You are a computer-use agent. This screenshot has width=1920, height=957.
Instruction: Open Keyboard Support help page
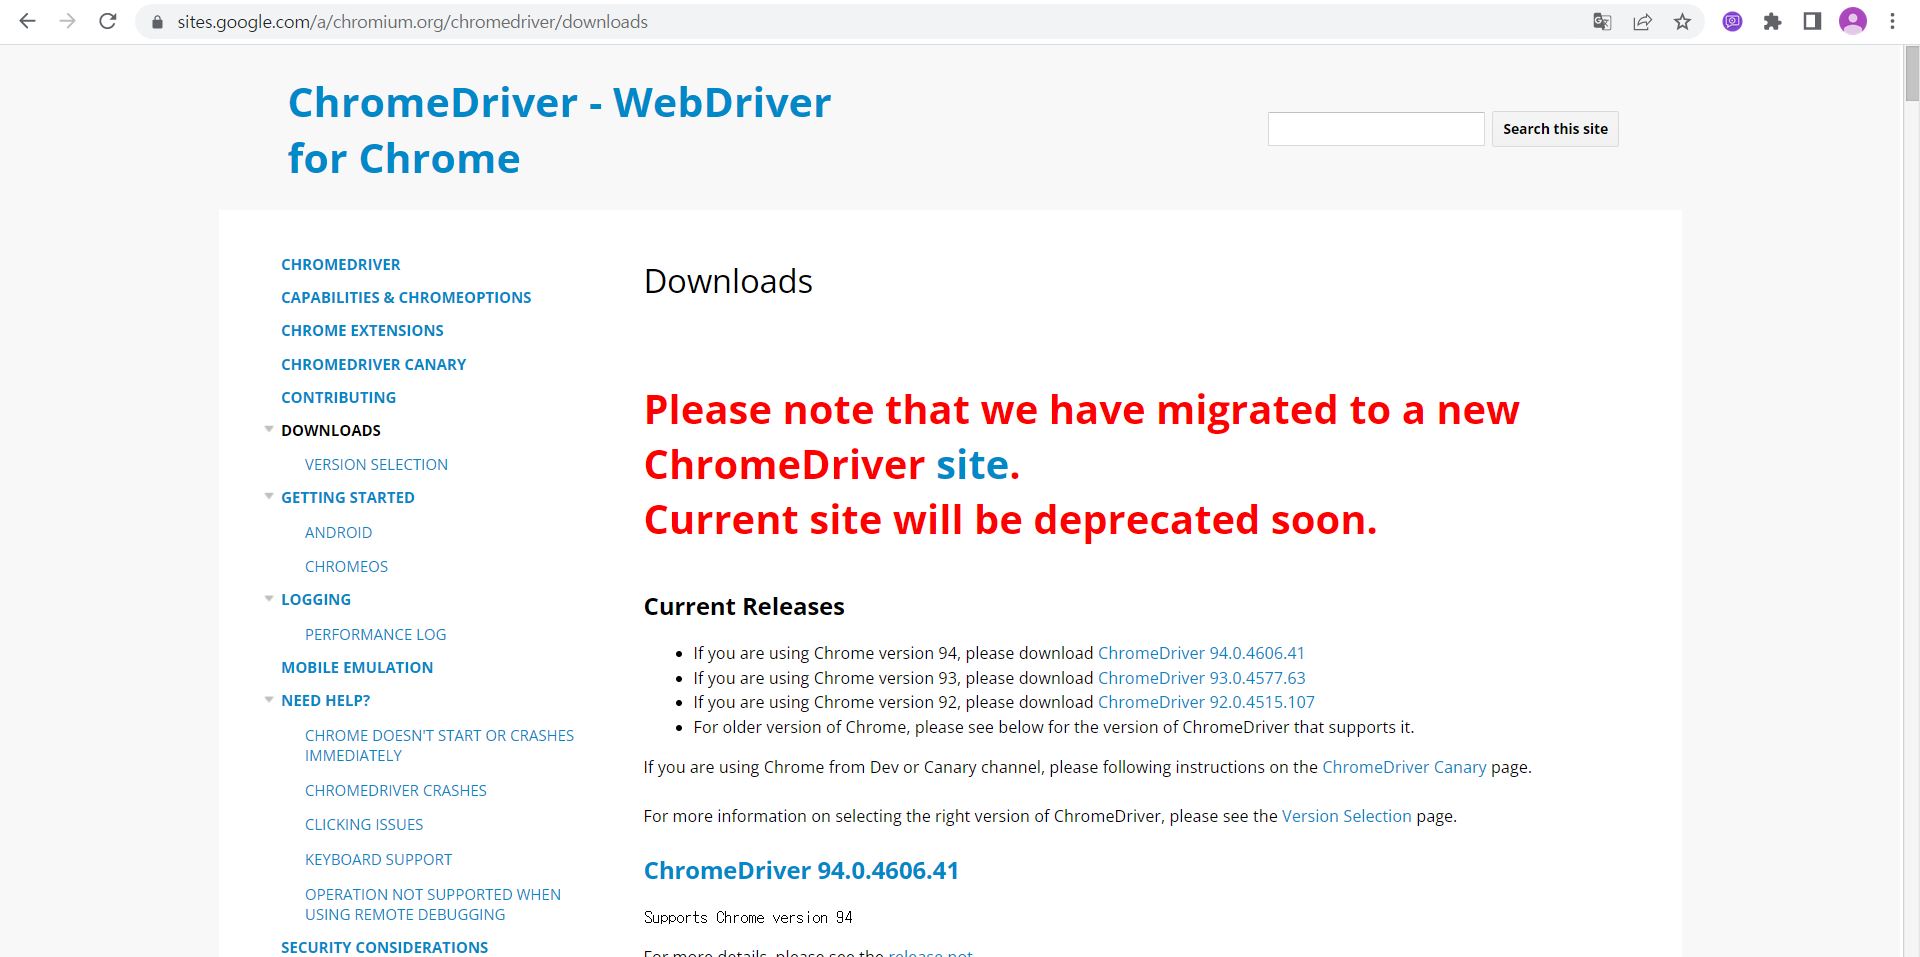click(378, 859)
